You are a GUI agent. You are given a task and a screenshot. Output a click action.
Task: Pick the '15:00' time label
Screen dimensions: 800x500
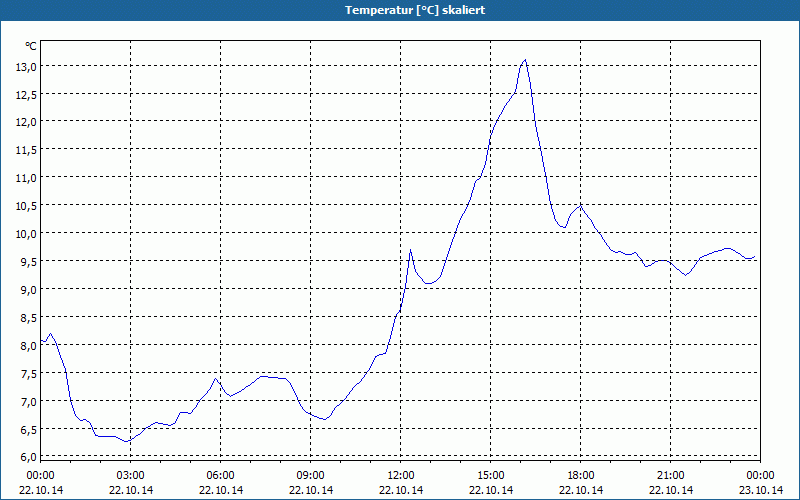coord(491,476)
